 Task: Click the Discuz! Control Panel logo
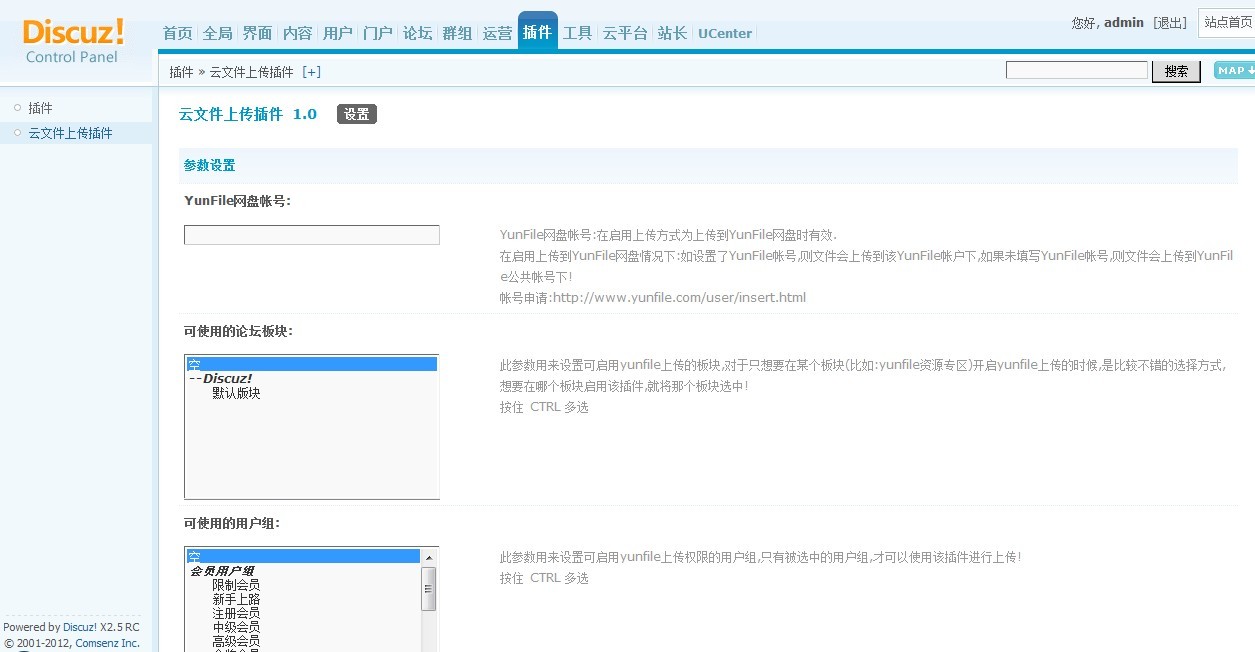pyautogui.click(x=73, y=42)
